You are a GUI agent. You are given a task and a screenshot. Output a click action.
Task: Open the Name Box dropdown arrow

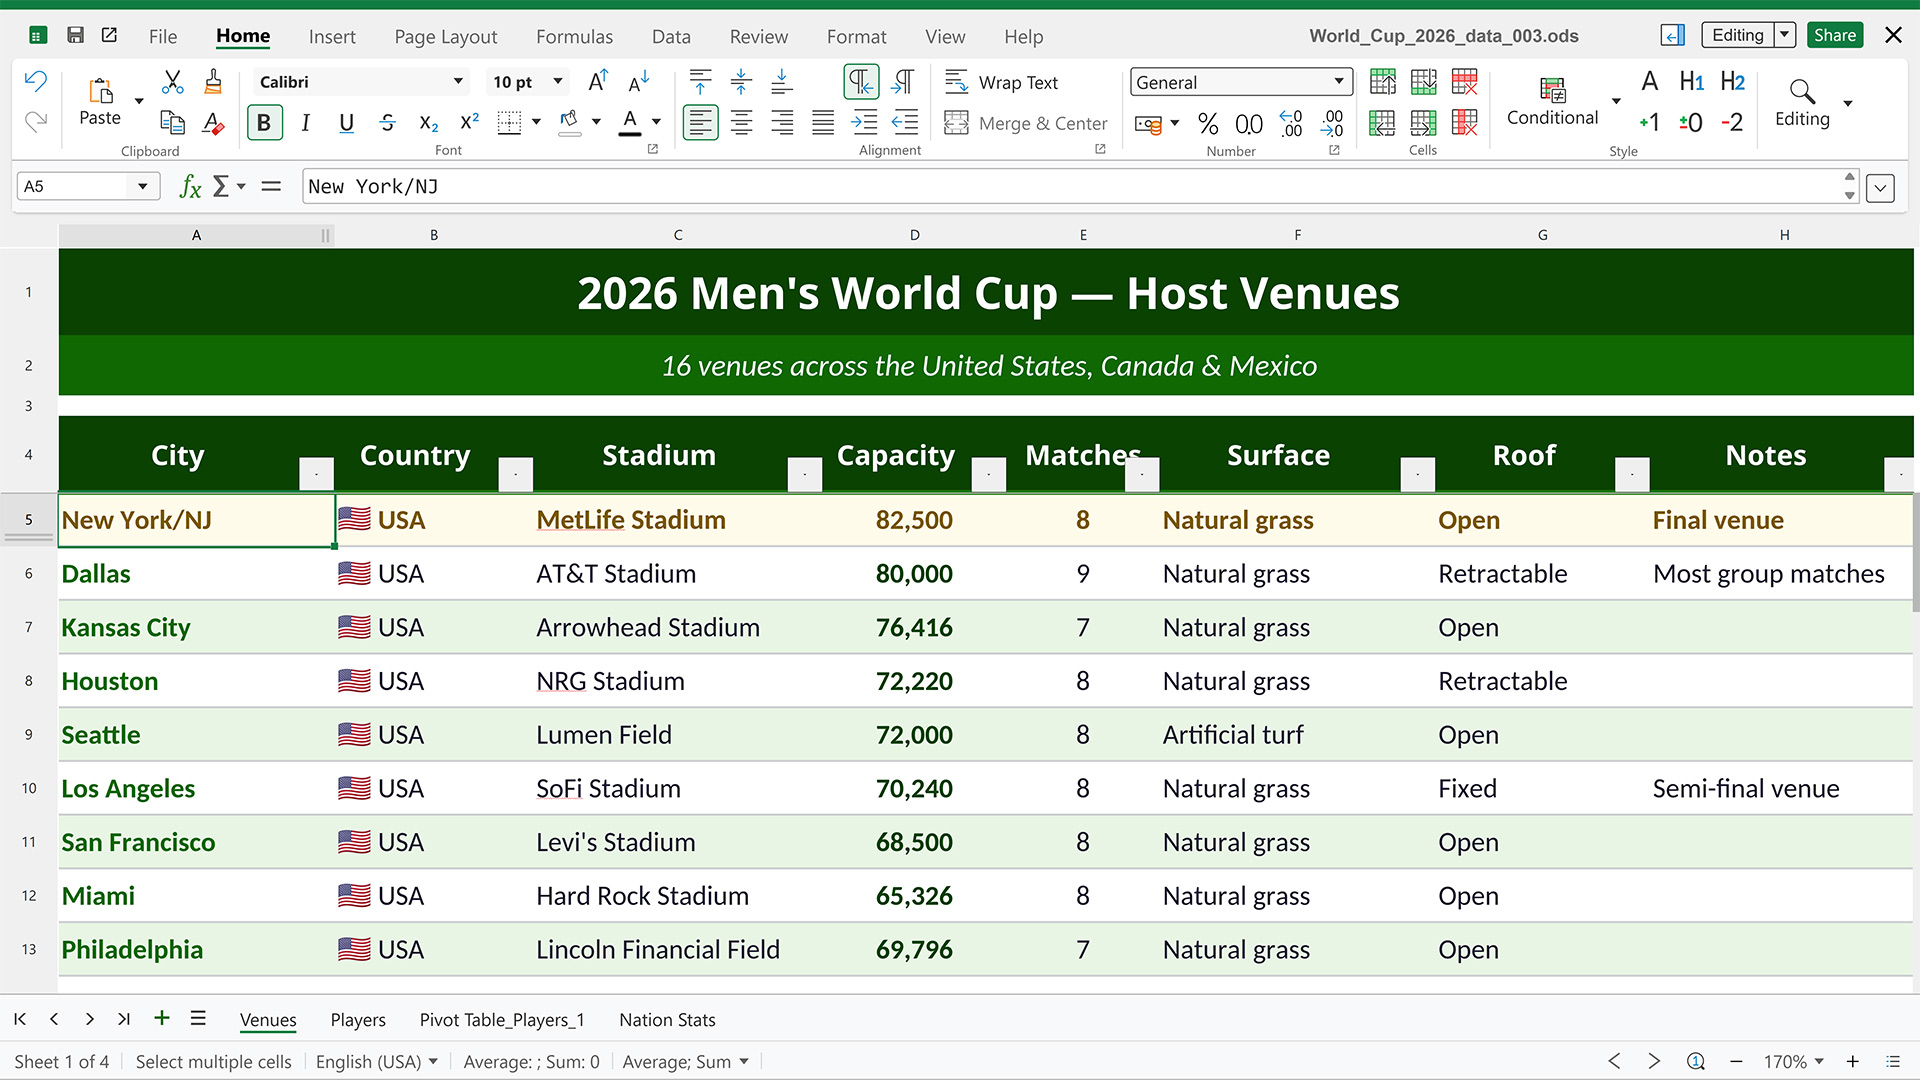tap(143, 186)
